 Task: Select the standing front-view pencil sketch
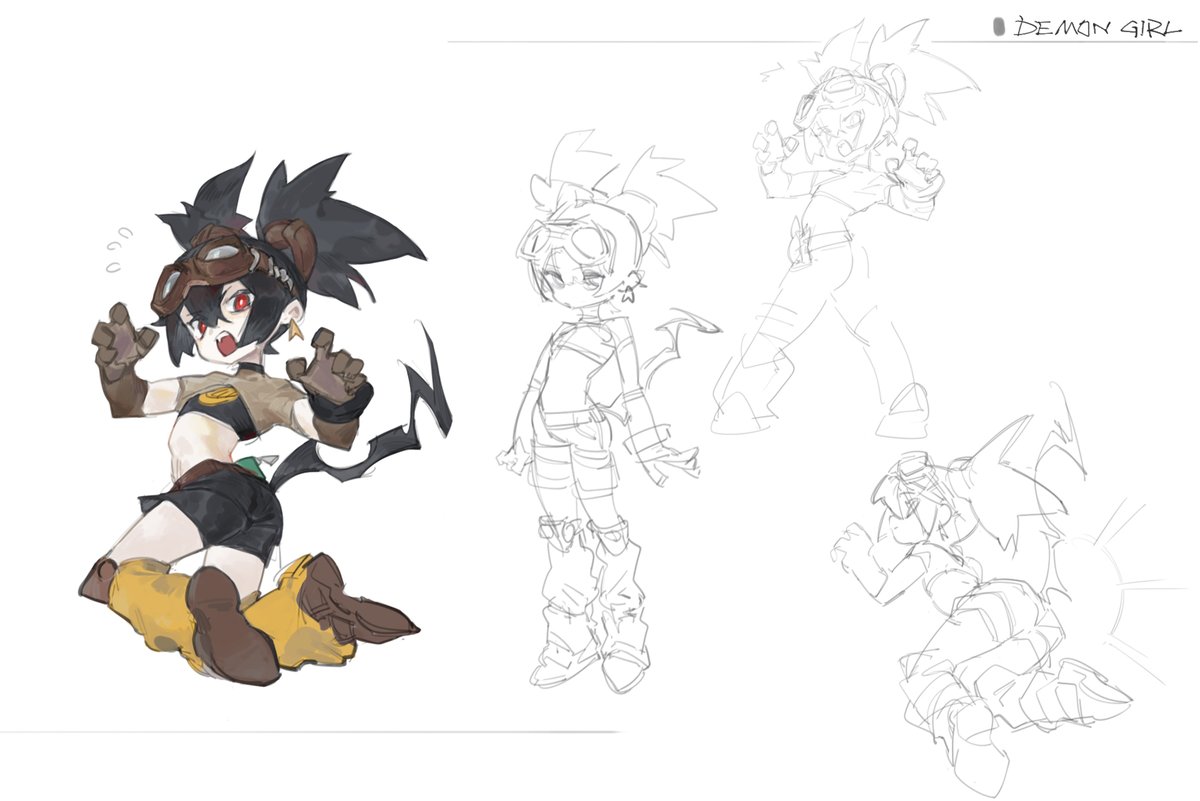pos(608,410)
